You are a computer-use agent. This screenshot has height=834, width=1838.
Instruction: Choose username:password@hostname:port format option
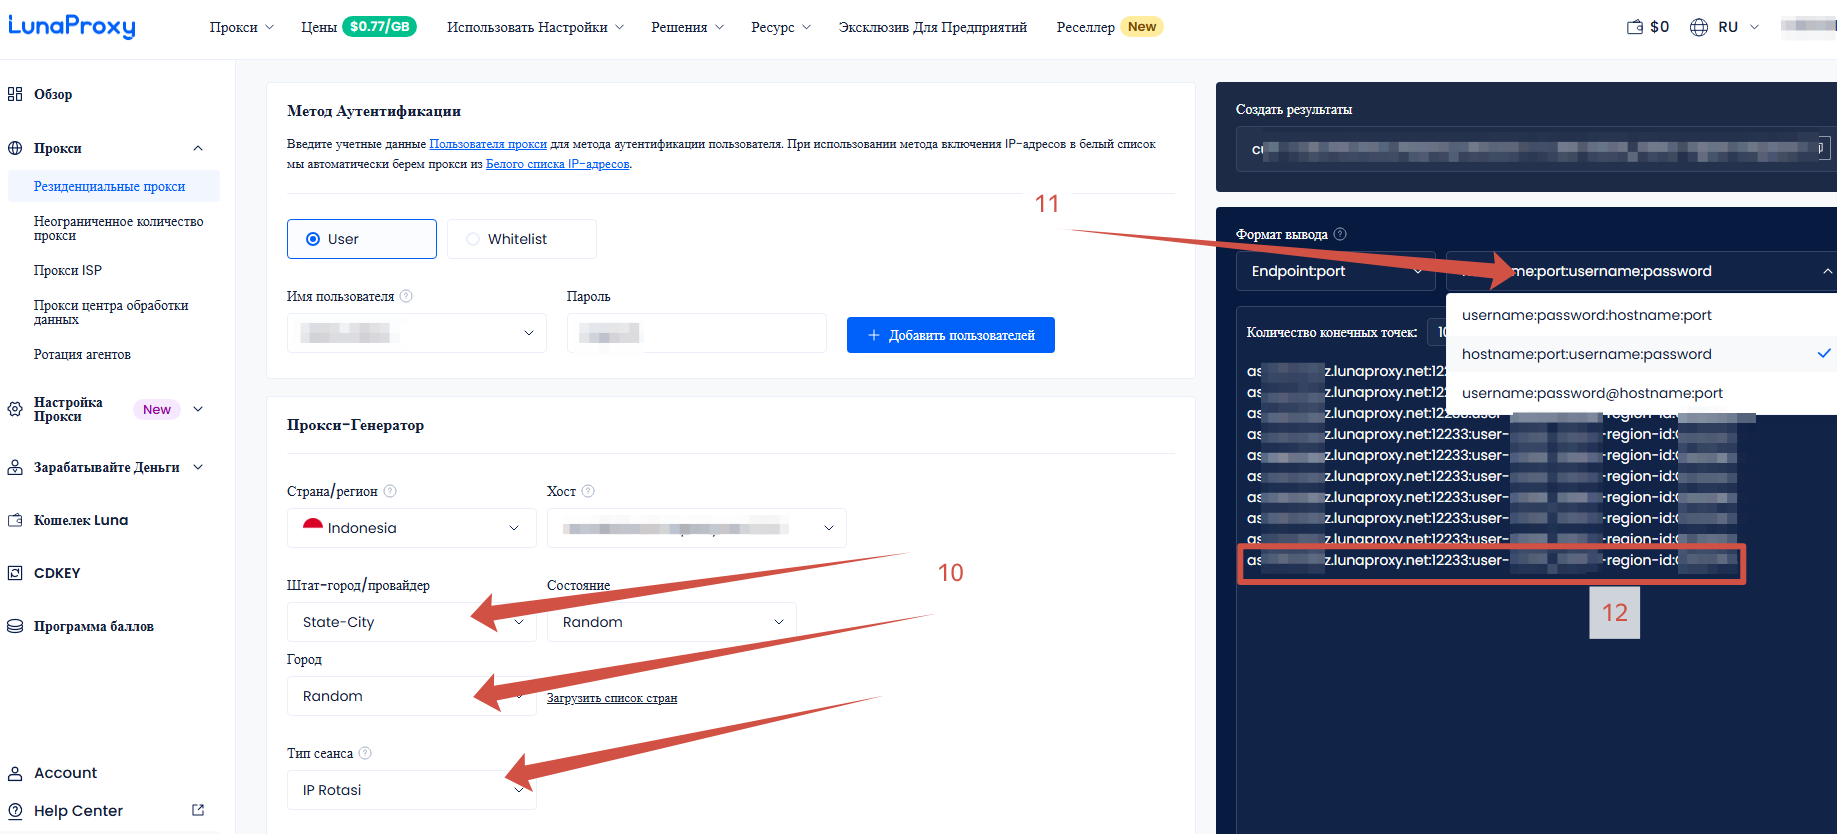tap(1592, 393)
